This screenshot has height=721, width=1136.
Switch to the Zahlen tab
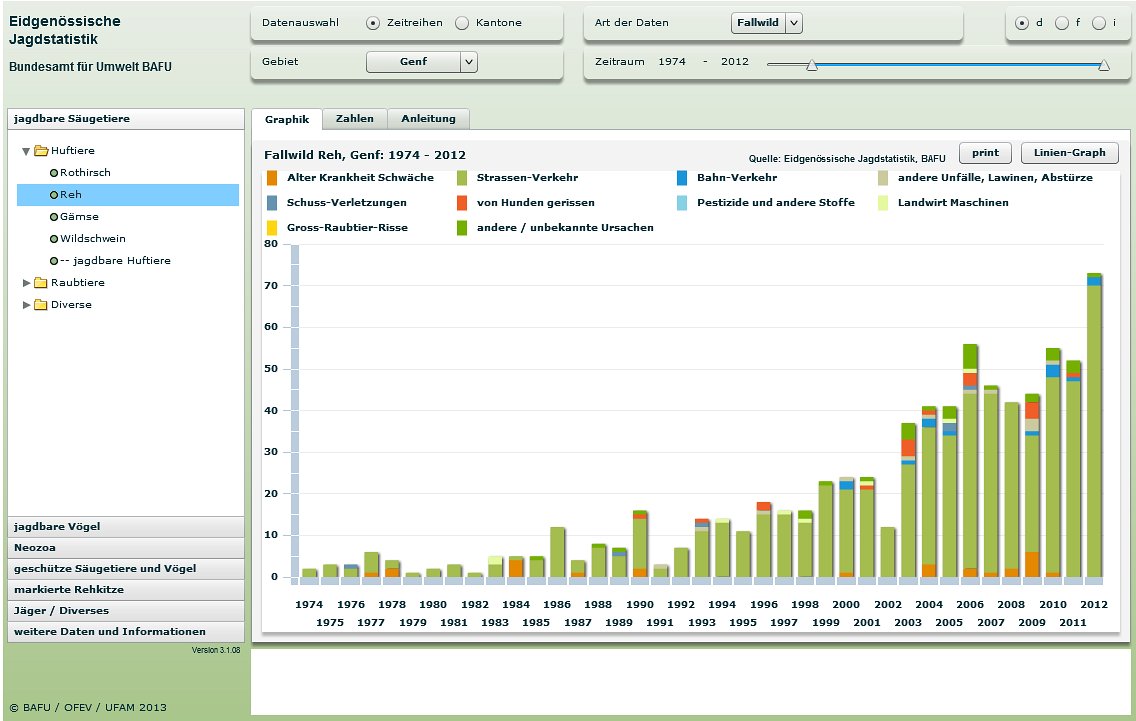355,119
